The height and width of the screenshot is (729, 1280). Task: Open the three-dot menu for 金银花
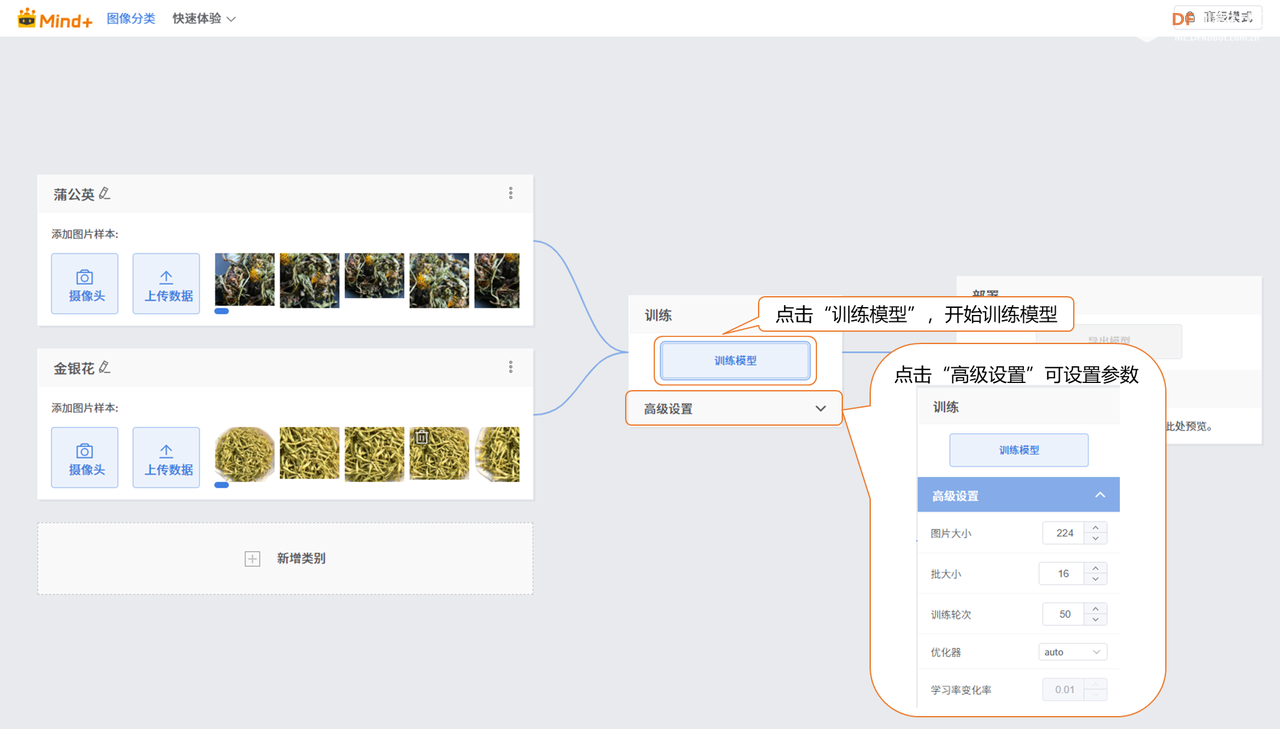coord(511,368)
